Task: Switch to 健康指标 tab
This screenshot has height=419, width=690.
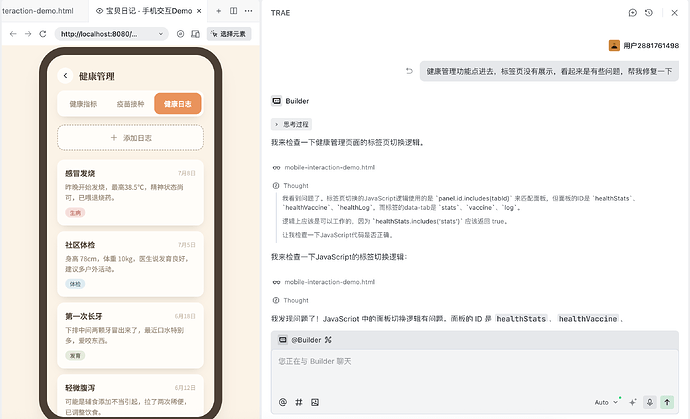Action: pos(83,104)
